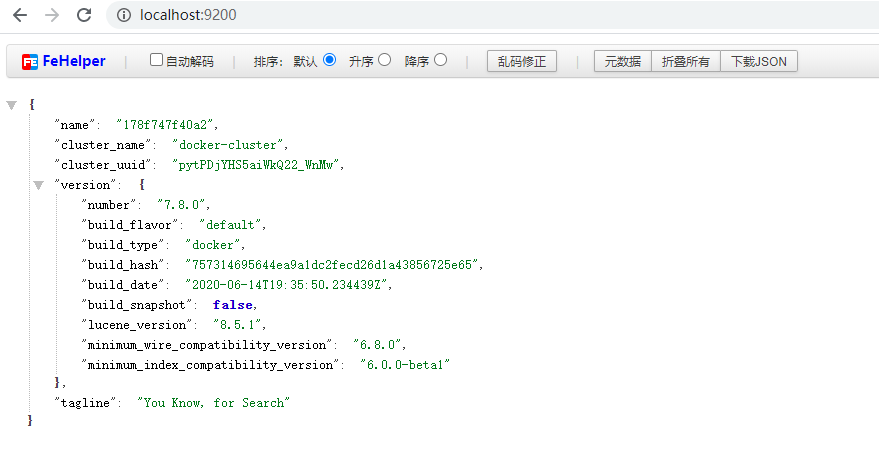Click the 元数据 button
This screenshot has width=879, height=469.
click(x=623, y=61)
